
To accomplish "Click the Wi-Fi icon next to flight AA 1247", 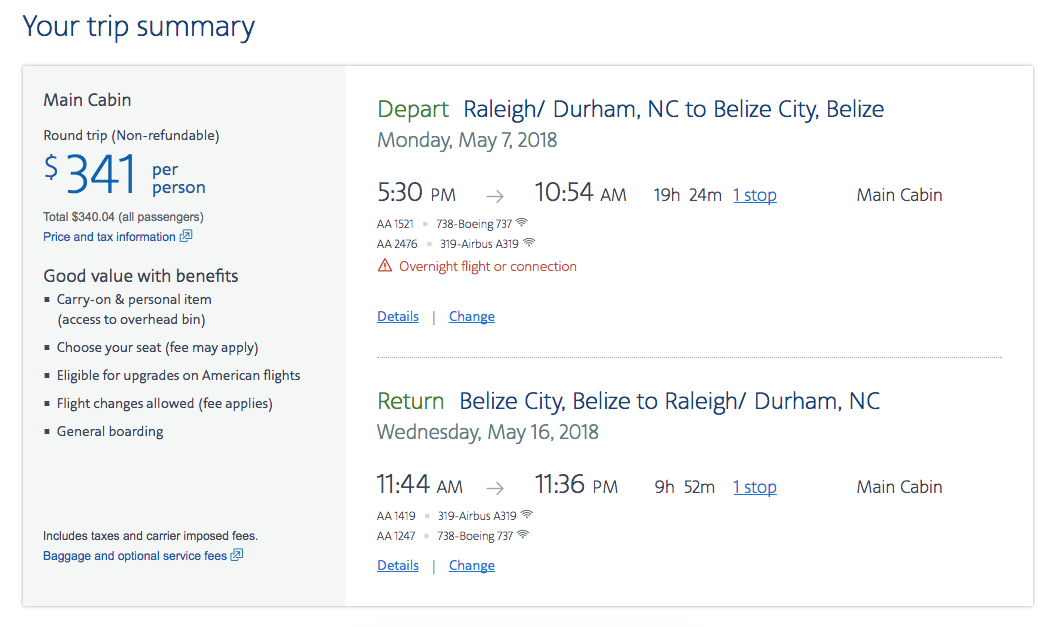I will [523, 535].
